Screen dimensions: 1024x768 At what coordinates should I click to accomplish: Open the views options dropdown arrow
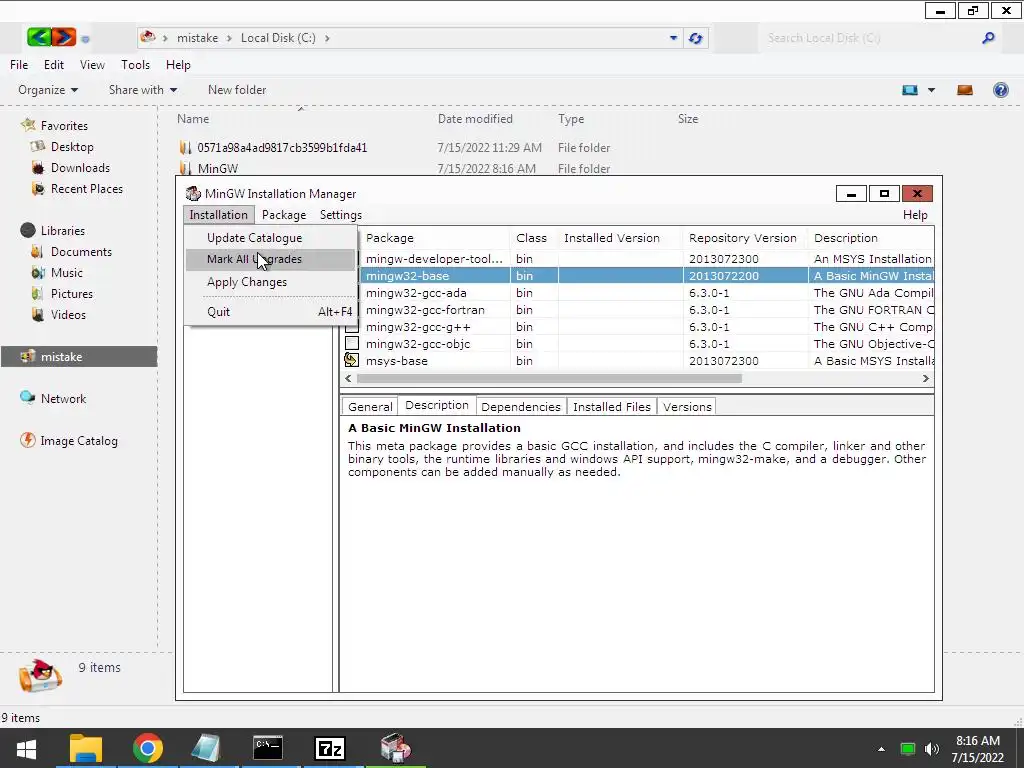(x=931, y=90)
